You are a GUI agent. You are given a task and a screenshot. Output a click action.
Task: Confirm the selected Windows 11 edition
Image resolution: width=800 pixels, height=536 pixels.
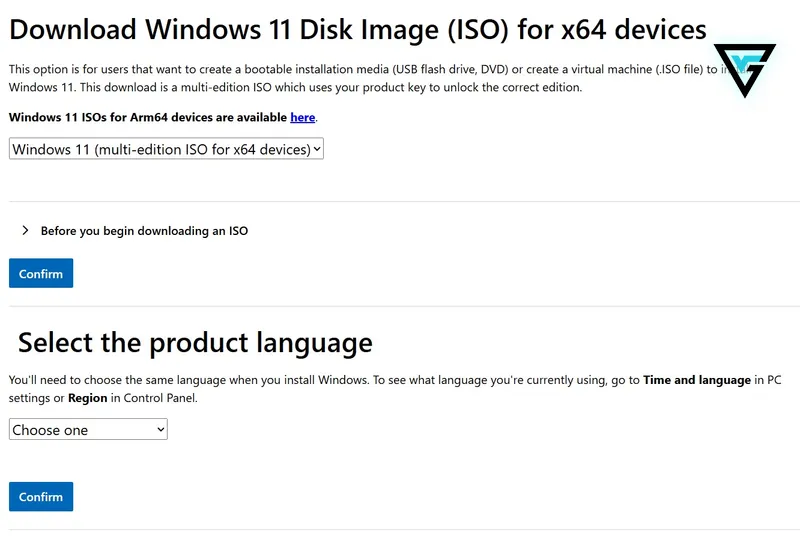41,273
